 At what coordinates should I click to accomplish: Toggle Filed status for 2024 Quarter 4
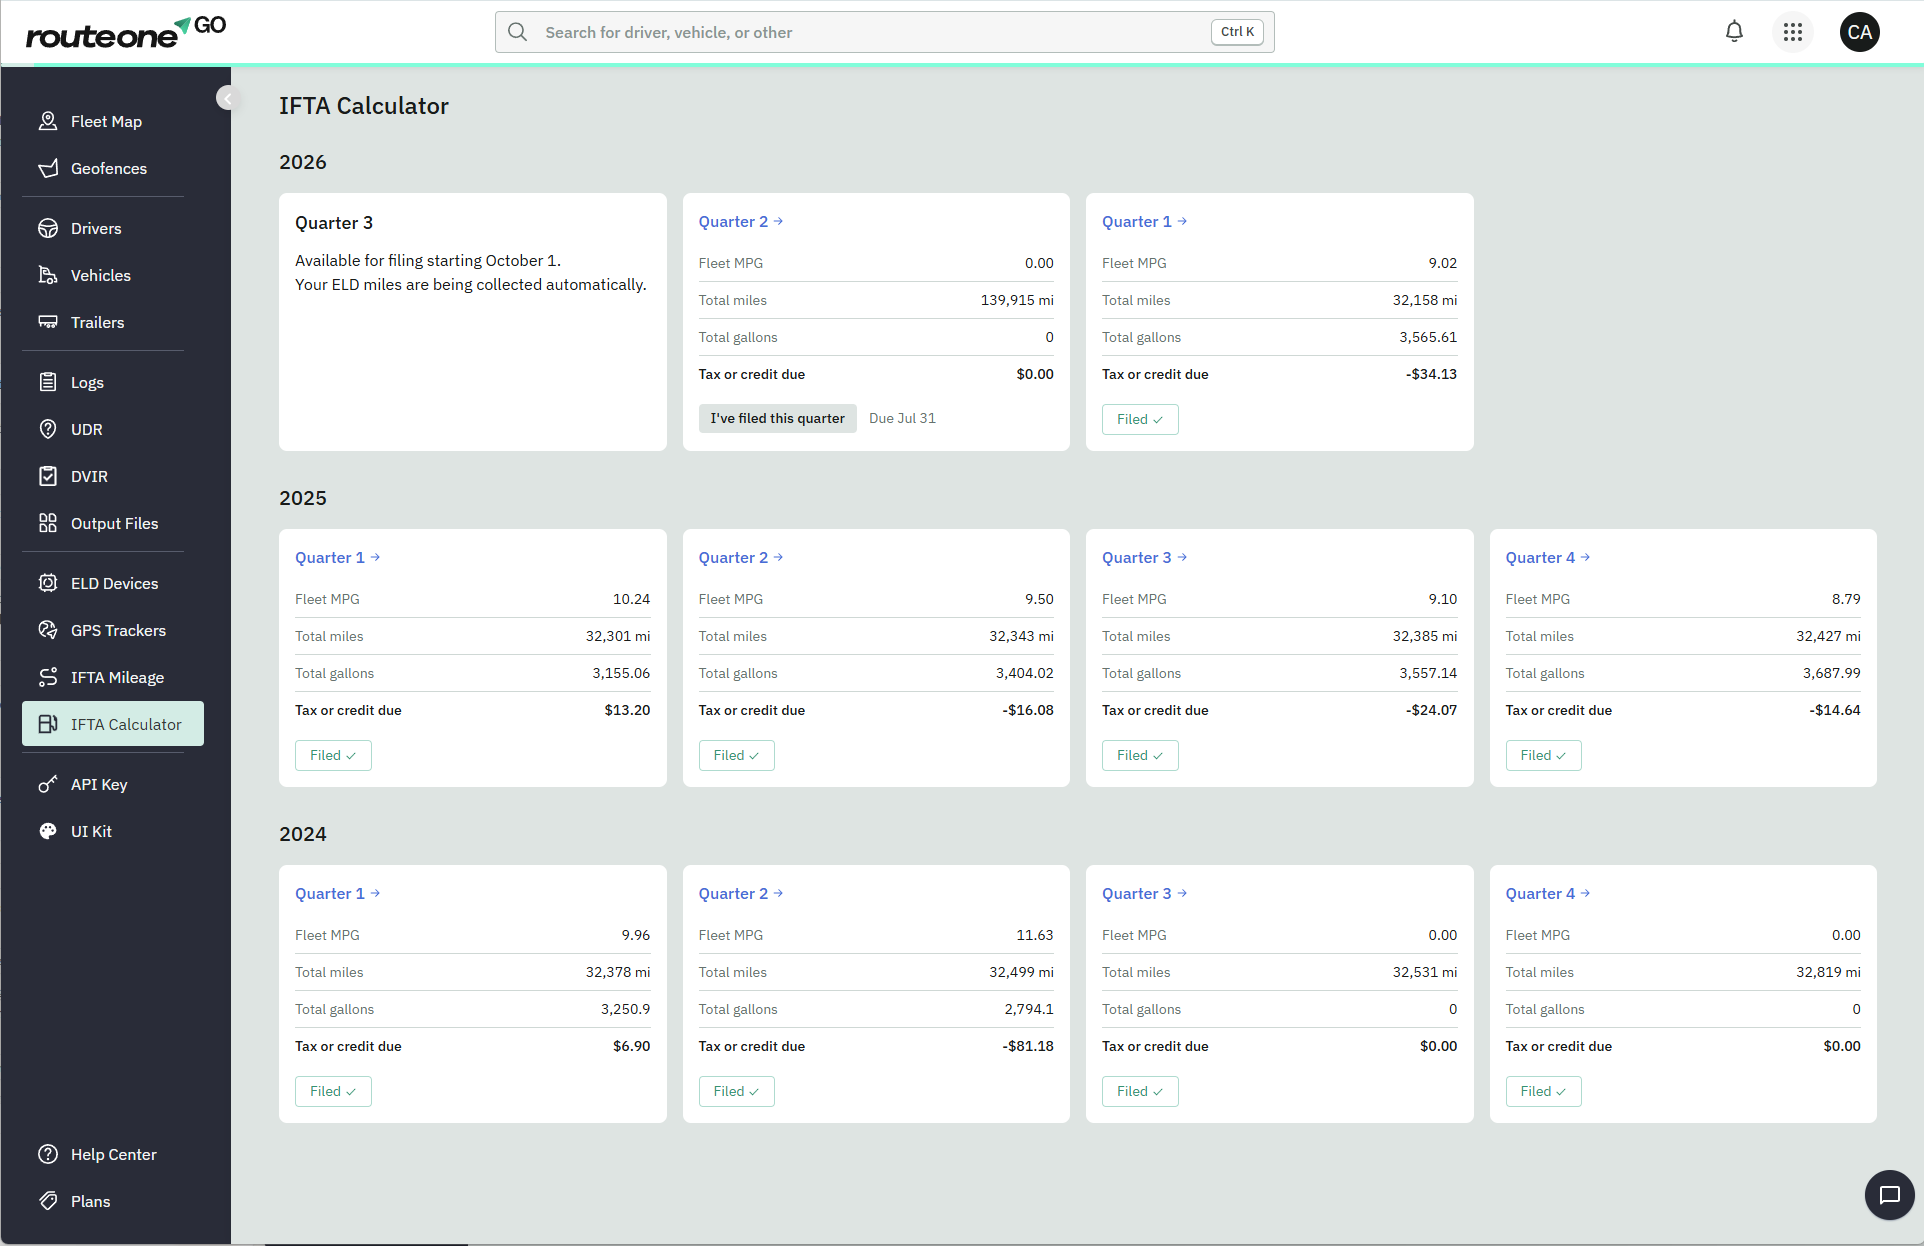[x=1543, y=1091]
